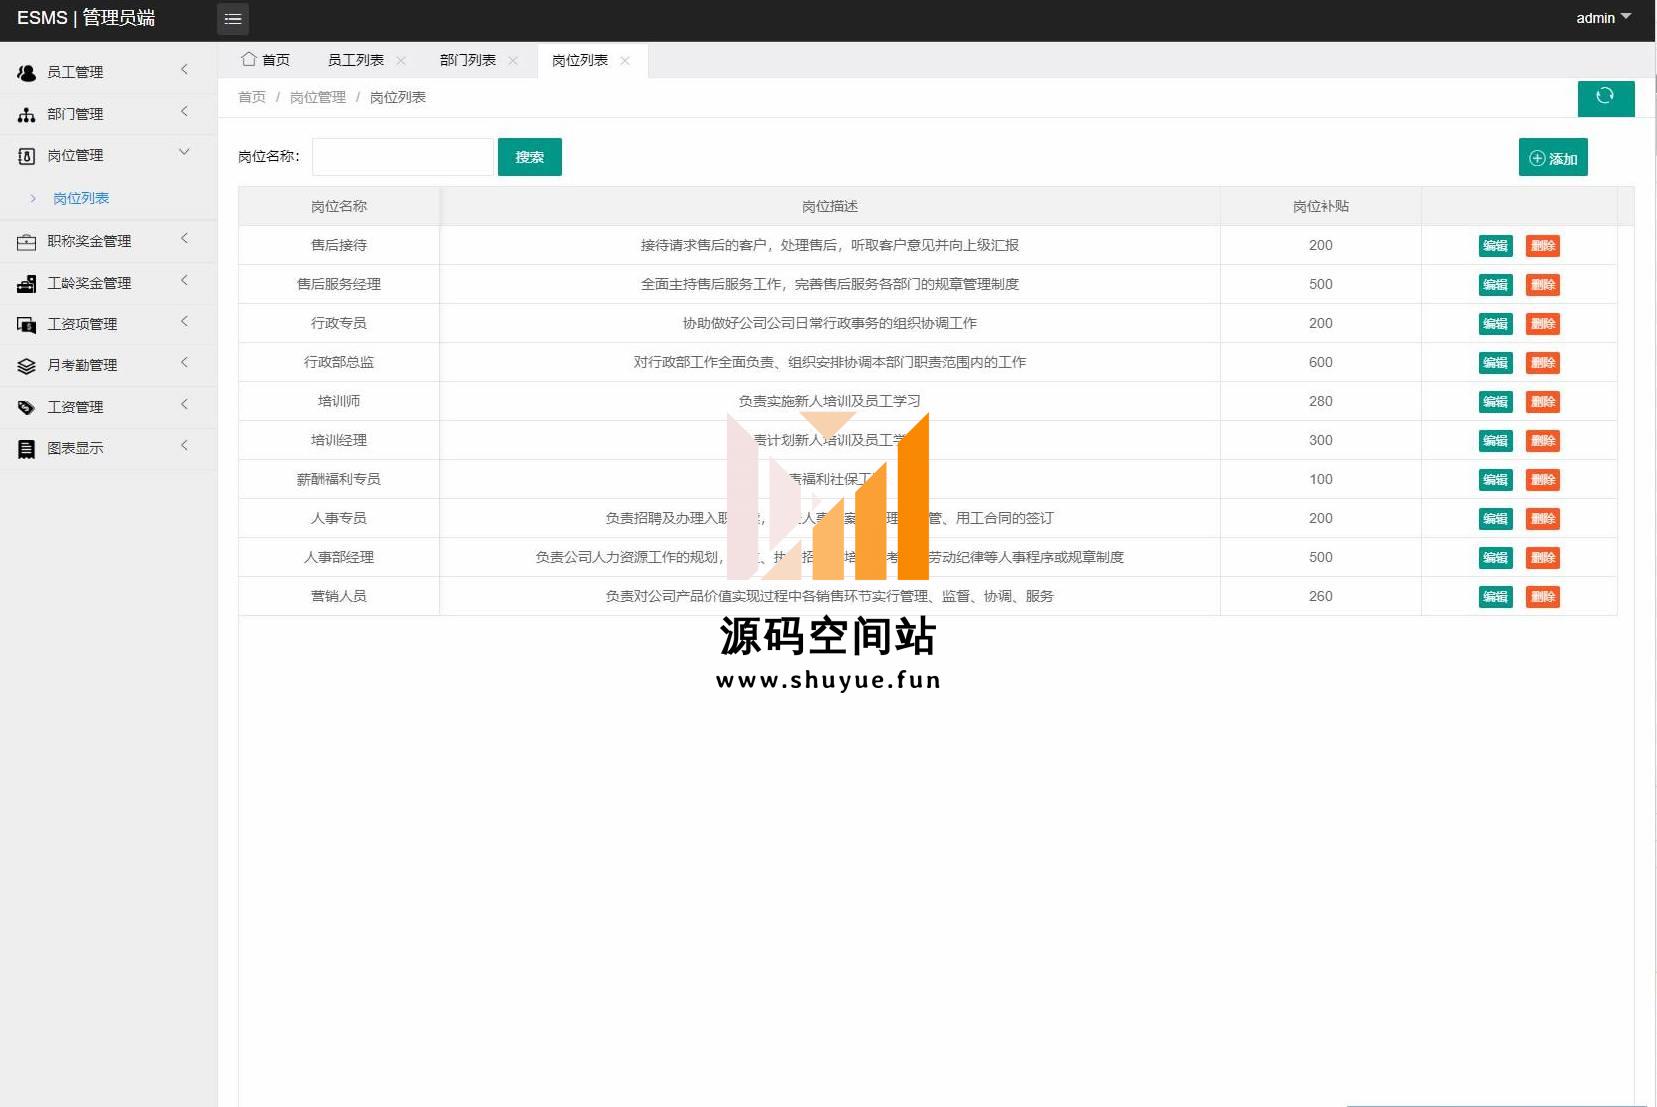
Task: Click the 工资项管理 icon in sidebar
Action: (27, 324)
